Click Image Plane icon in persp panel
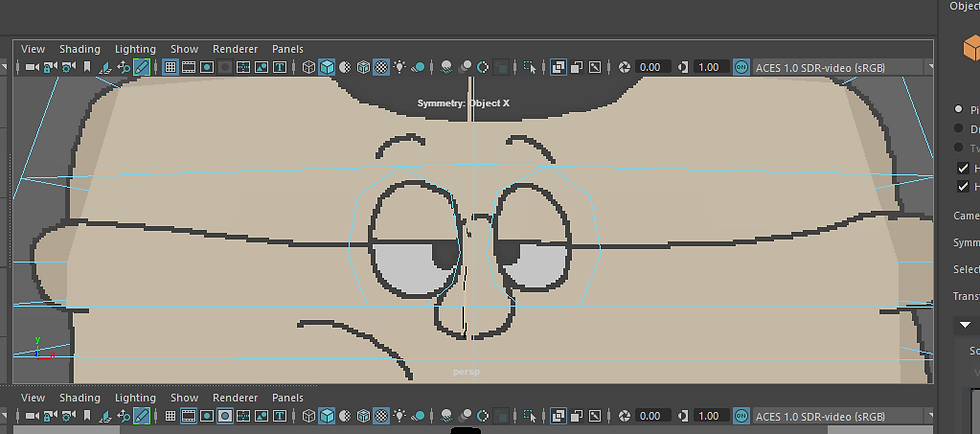The image size is (980, 434). (106, 67)
